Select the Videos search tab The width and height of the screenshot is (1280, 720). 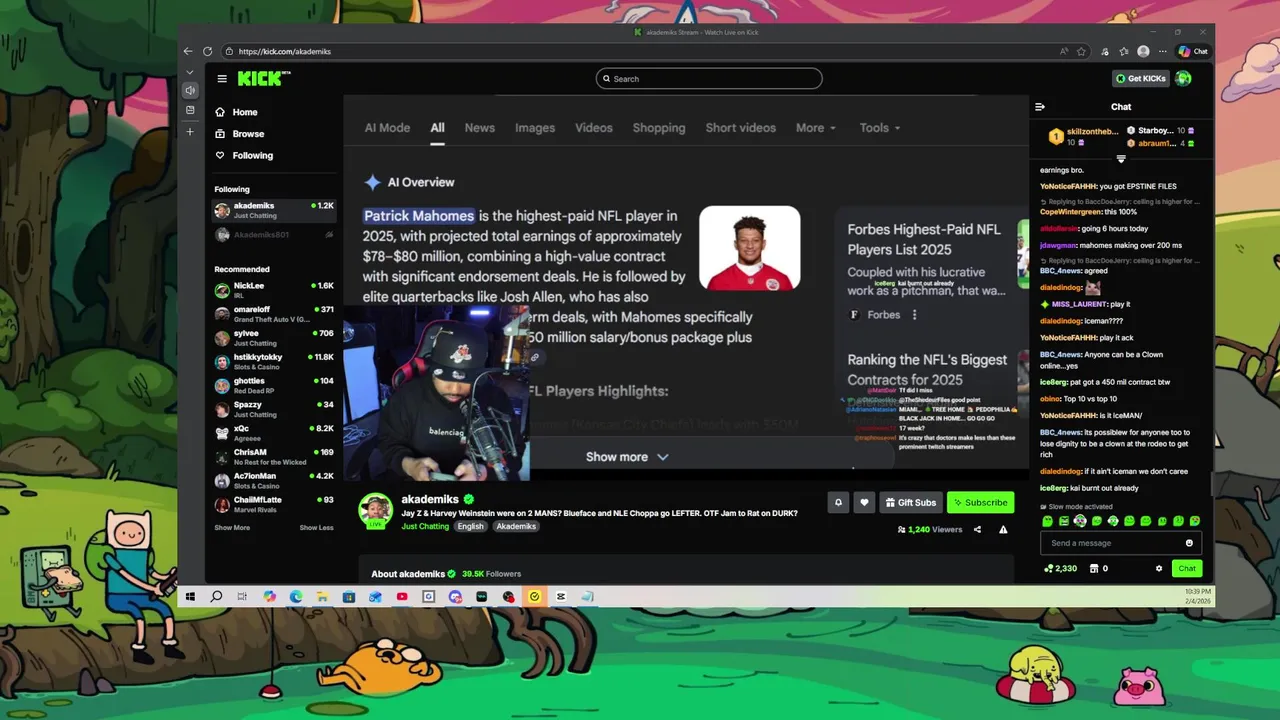594,128
